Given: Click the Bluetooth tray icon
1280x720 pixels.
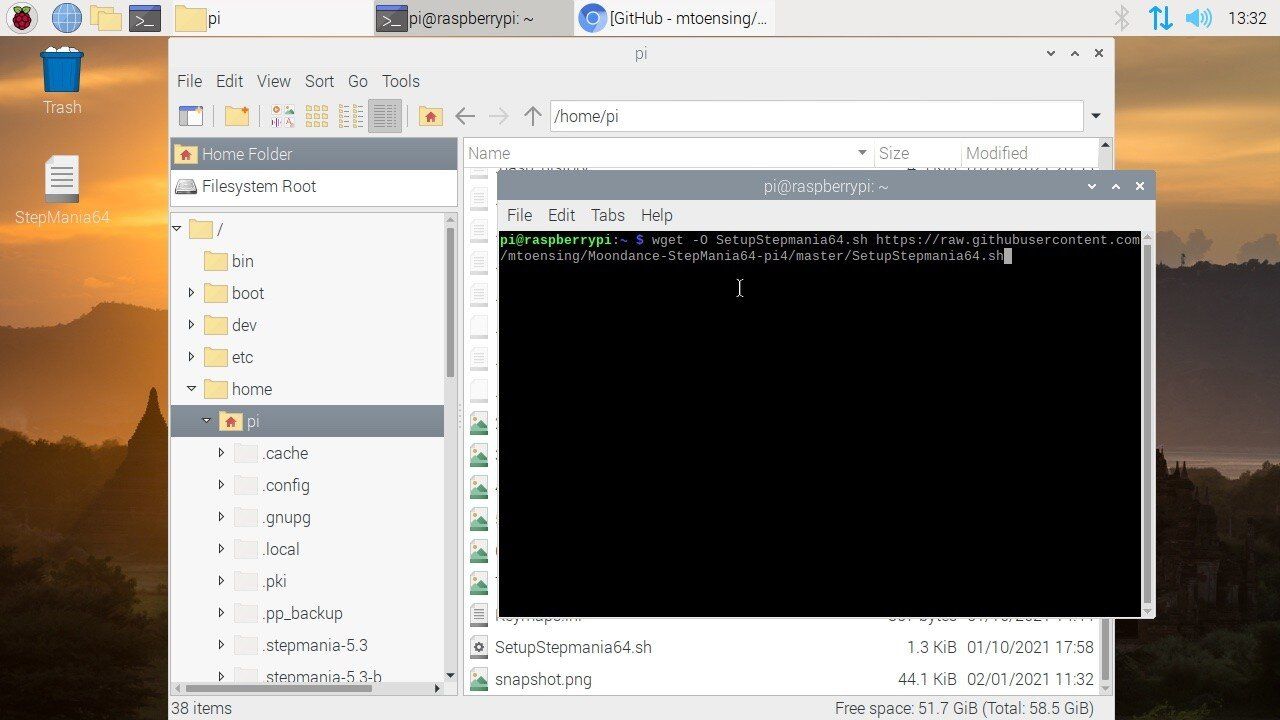Looking at the screenshot, I should 1122,18.
